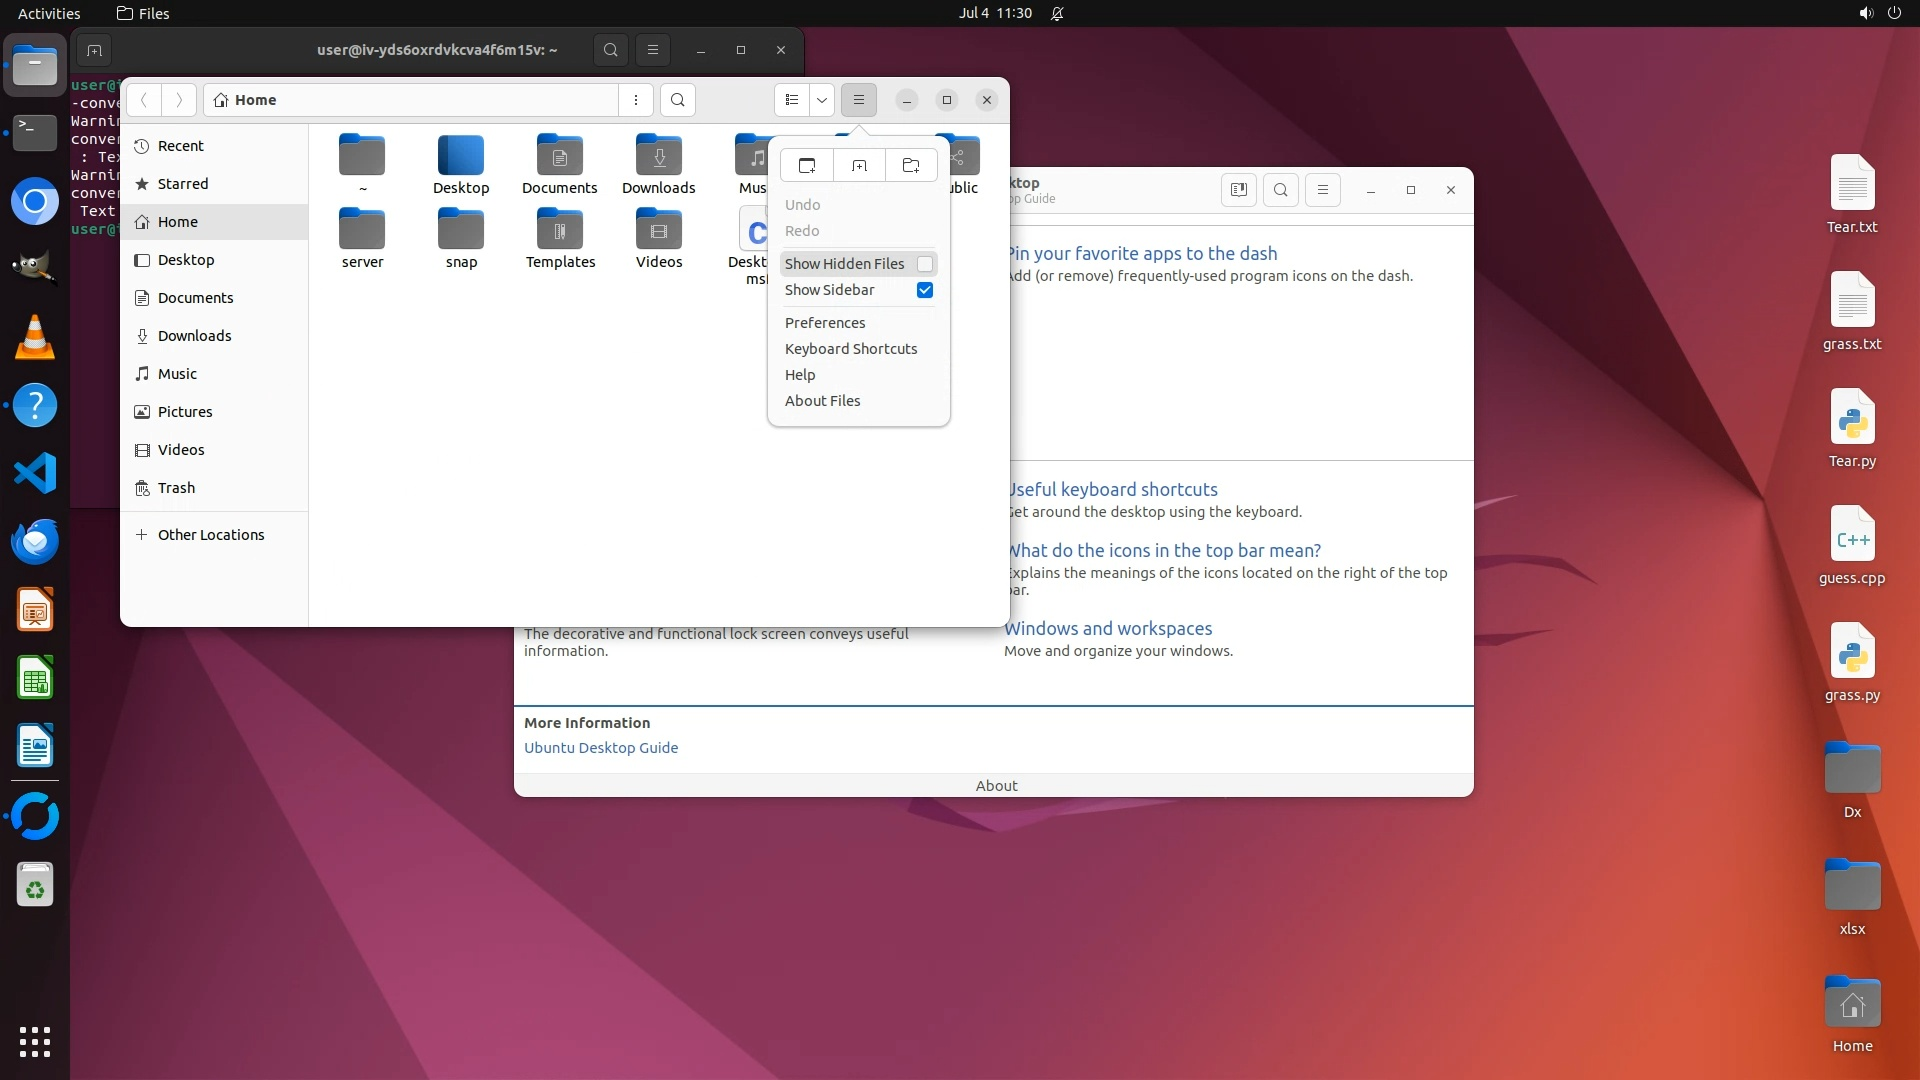Screen dimensions: 1920x1080
Task: Enable the Show Hidden Files checkbox
Action: [x=925, y=264]
